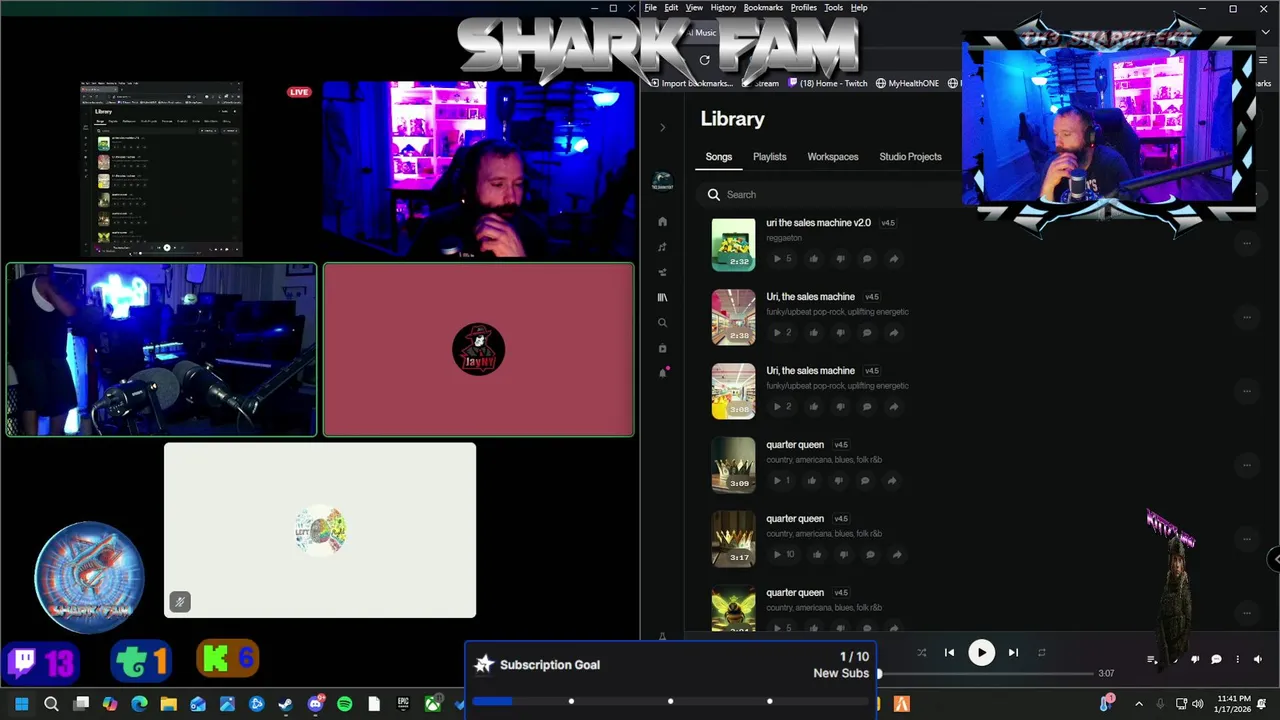Open more options for 'uri the sales machine v2.0'
1280x720 pixels.
pyautogui.click(x=1247, y=243)
